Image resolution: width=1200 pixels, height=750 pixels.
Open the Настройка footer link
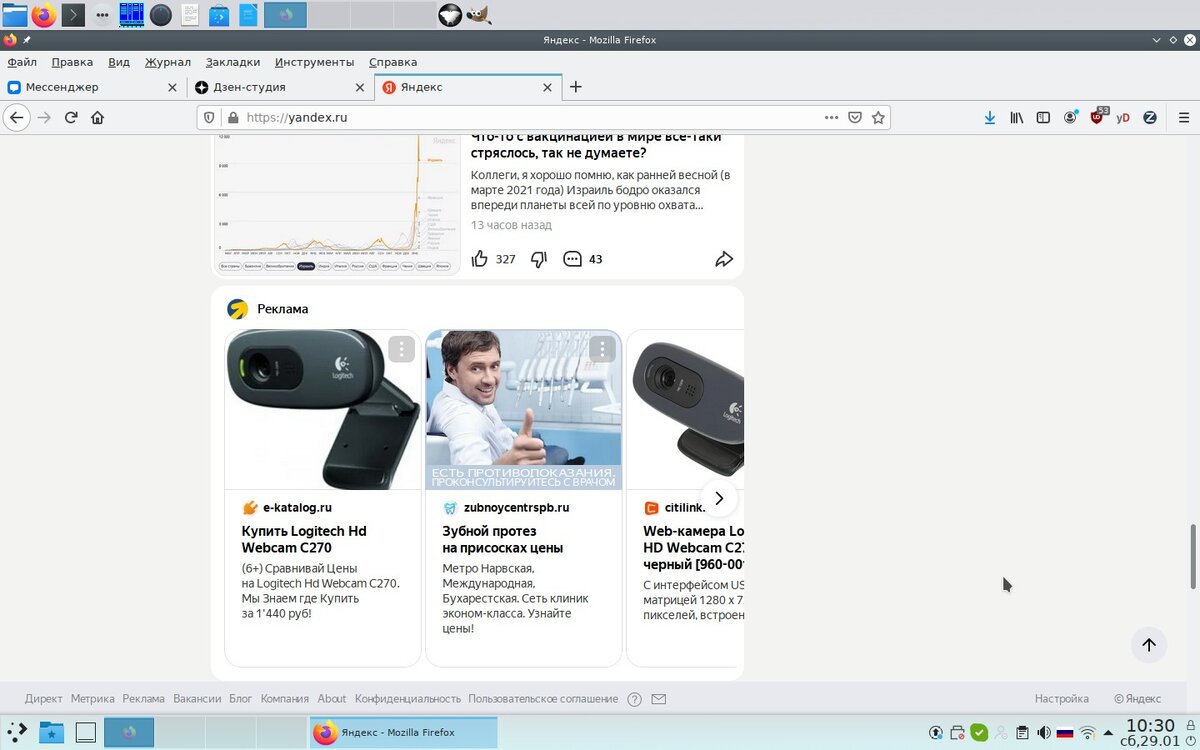tap(1062, 699)
